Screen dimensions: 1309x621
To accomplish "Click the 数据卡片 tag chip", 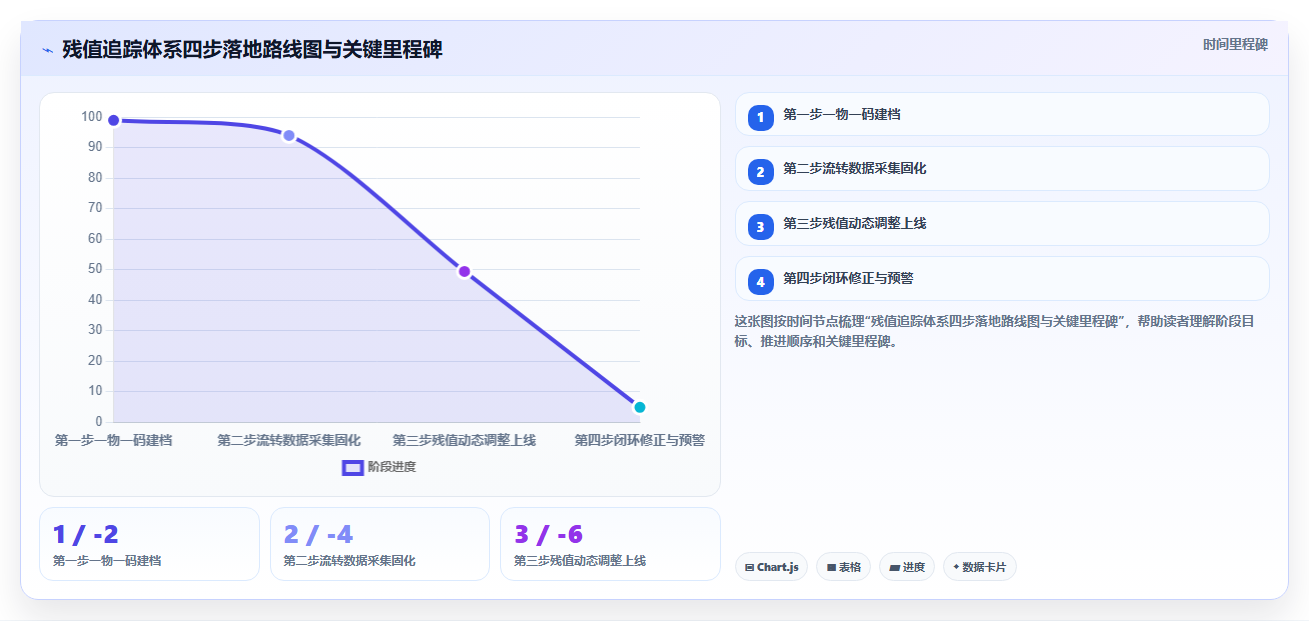I will click(980, 567).
